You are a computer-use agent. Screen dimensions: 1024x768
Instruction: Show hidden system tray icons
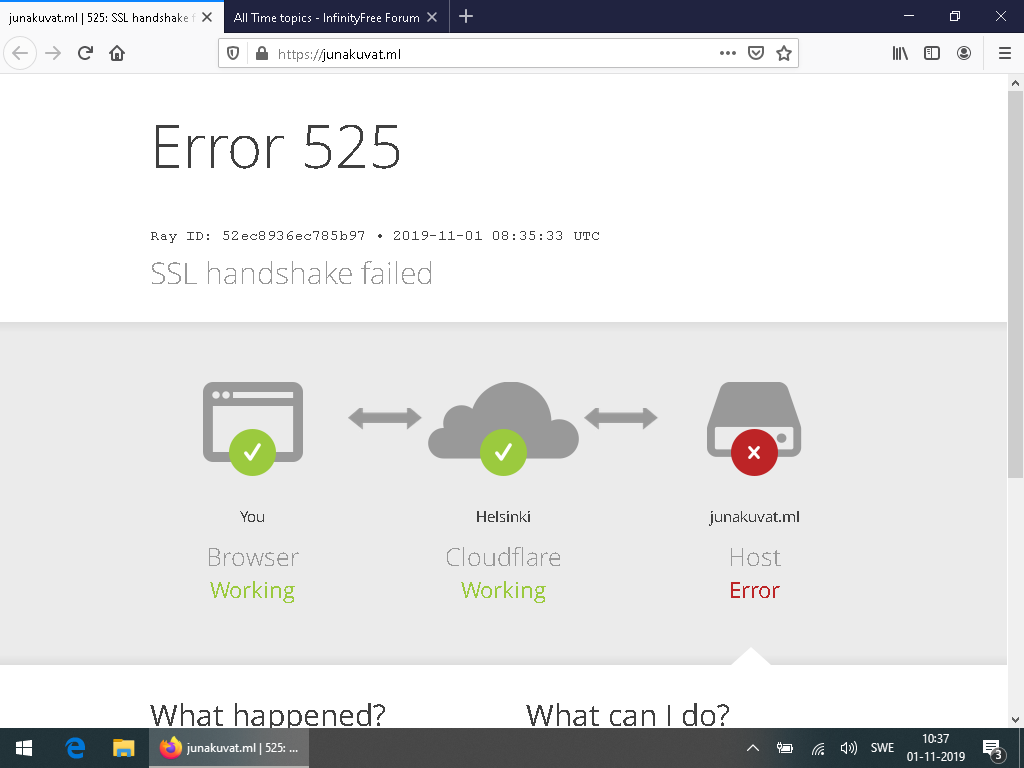(753, 748)
